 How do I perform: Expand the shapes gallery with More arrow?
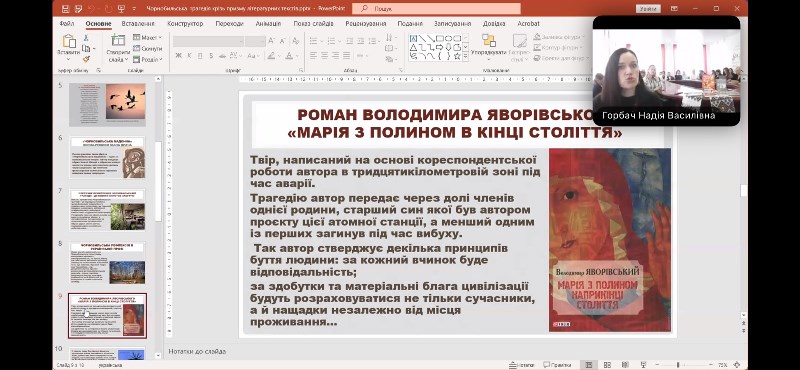[465, 56]
